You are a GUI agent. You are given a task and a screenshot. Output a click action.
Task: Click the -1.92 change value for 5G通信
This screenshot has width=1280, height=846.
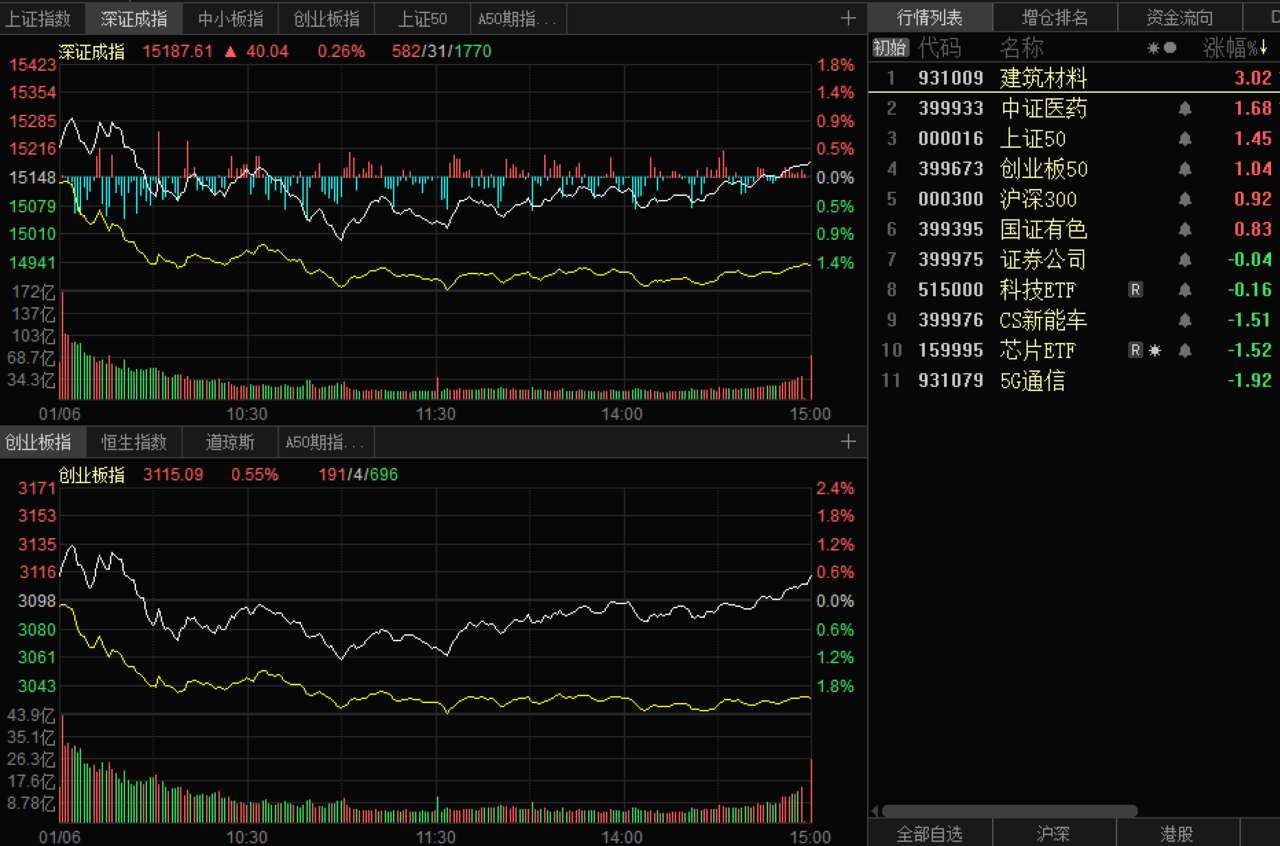click(x=1250, y=380)
